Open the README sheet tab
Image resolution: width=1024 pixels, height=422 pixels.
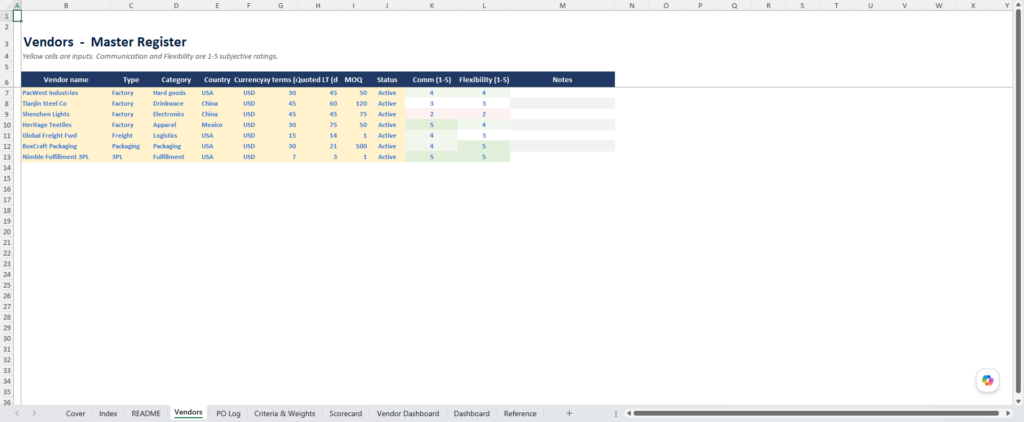tap(146, 414)
